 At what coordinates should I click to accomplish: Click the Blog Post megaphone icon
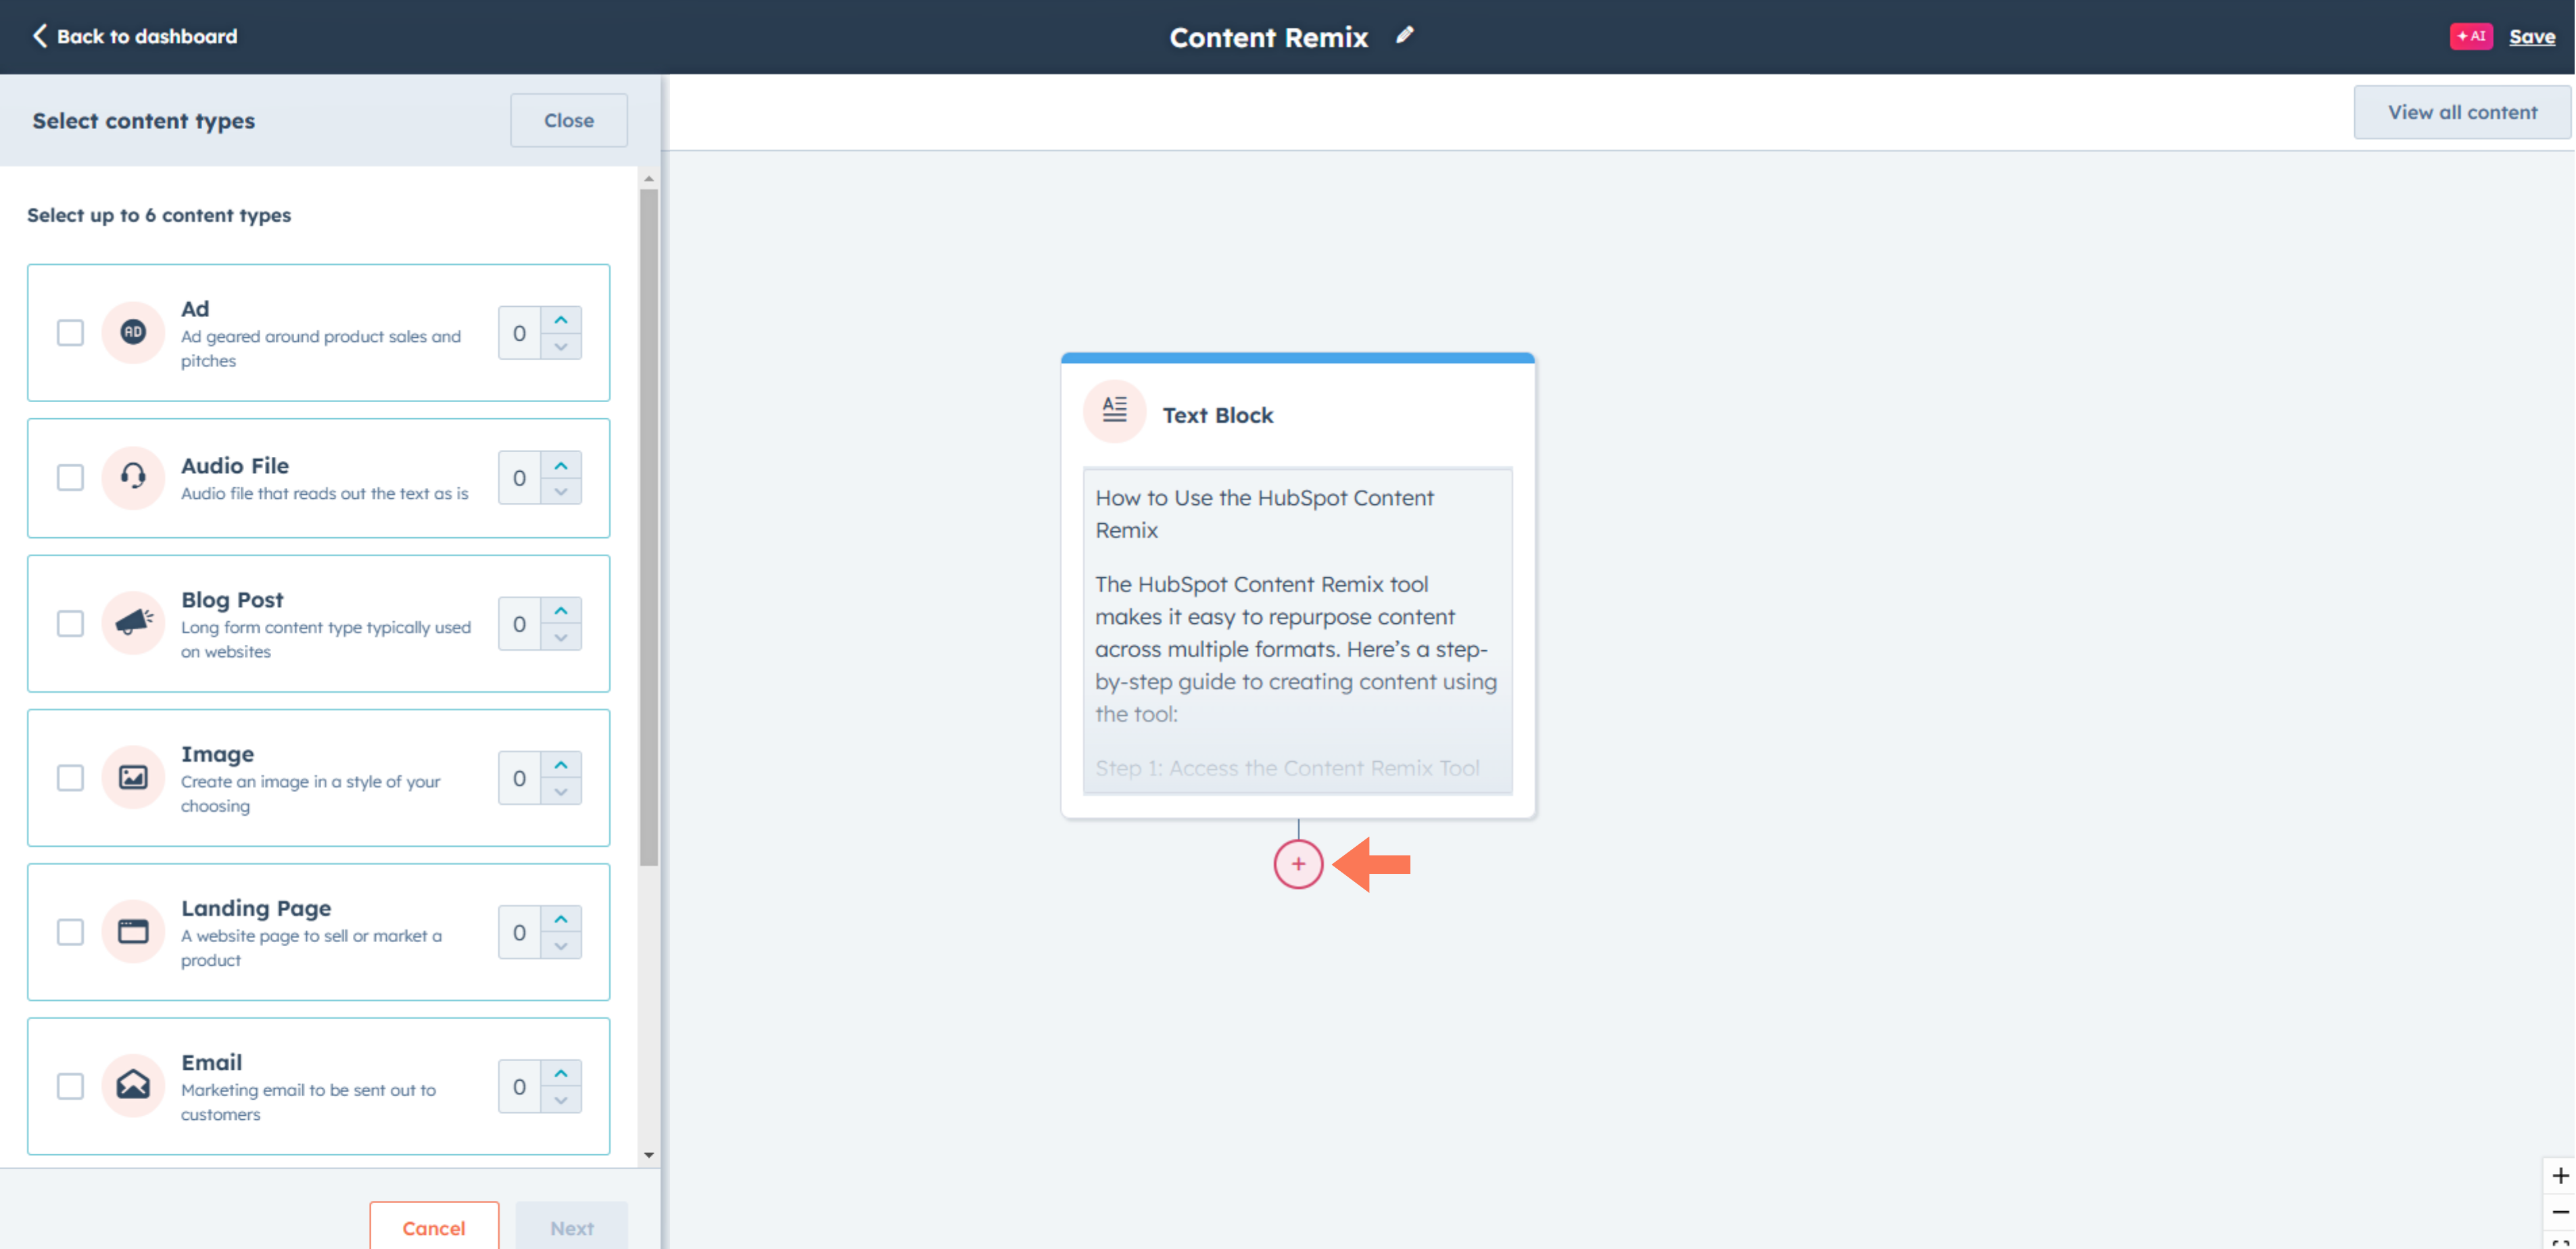(x=133, y=623)
